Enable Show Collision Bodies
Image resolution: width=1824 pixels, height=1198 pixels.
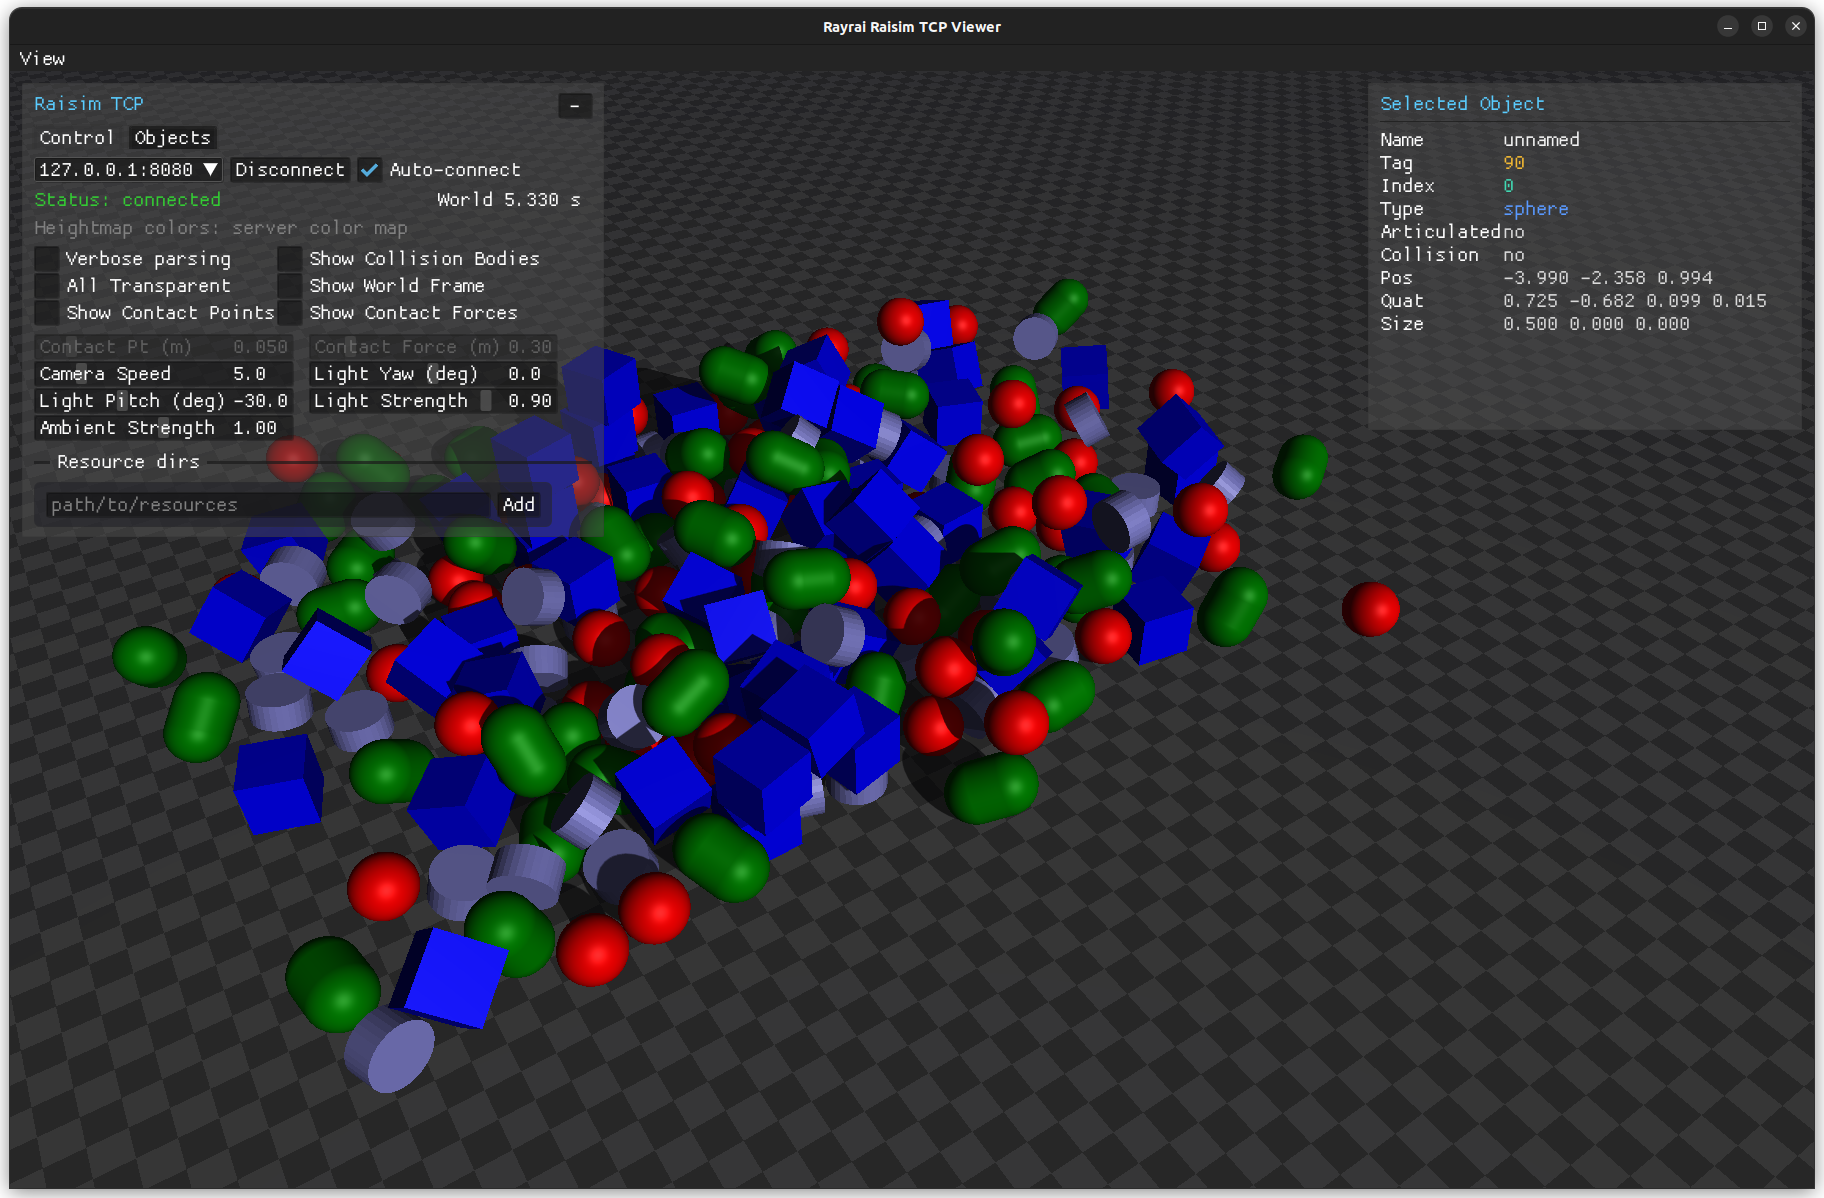pyautogui.click(x=290, y=259)
